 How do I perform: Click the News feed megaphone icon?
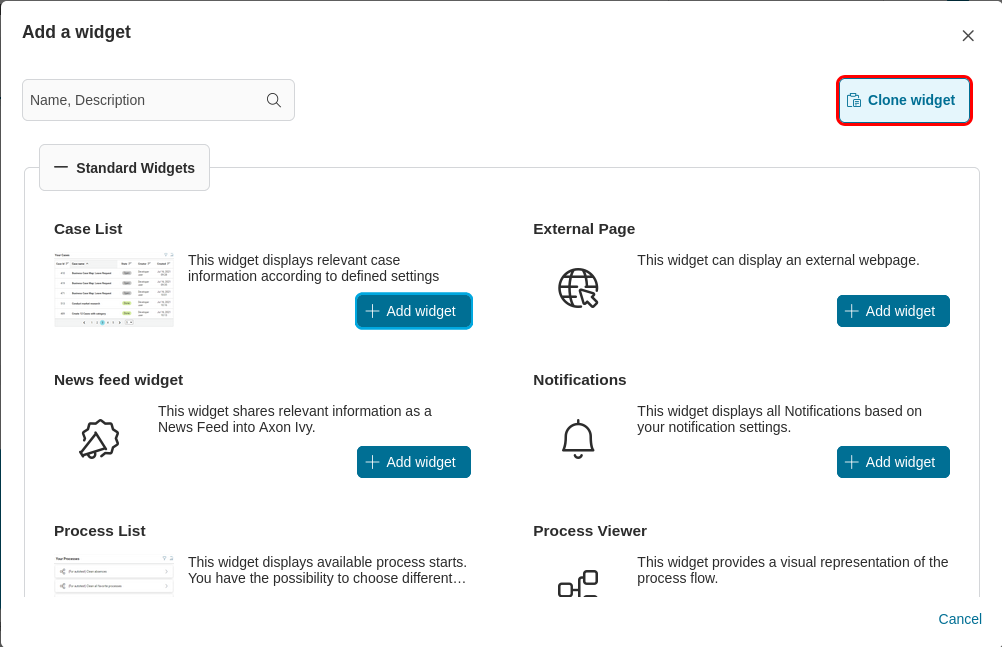tap(99, 439)
